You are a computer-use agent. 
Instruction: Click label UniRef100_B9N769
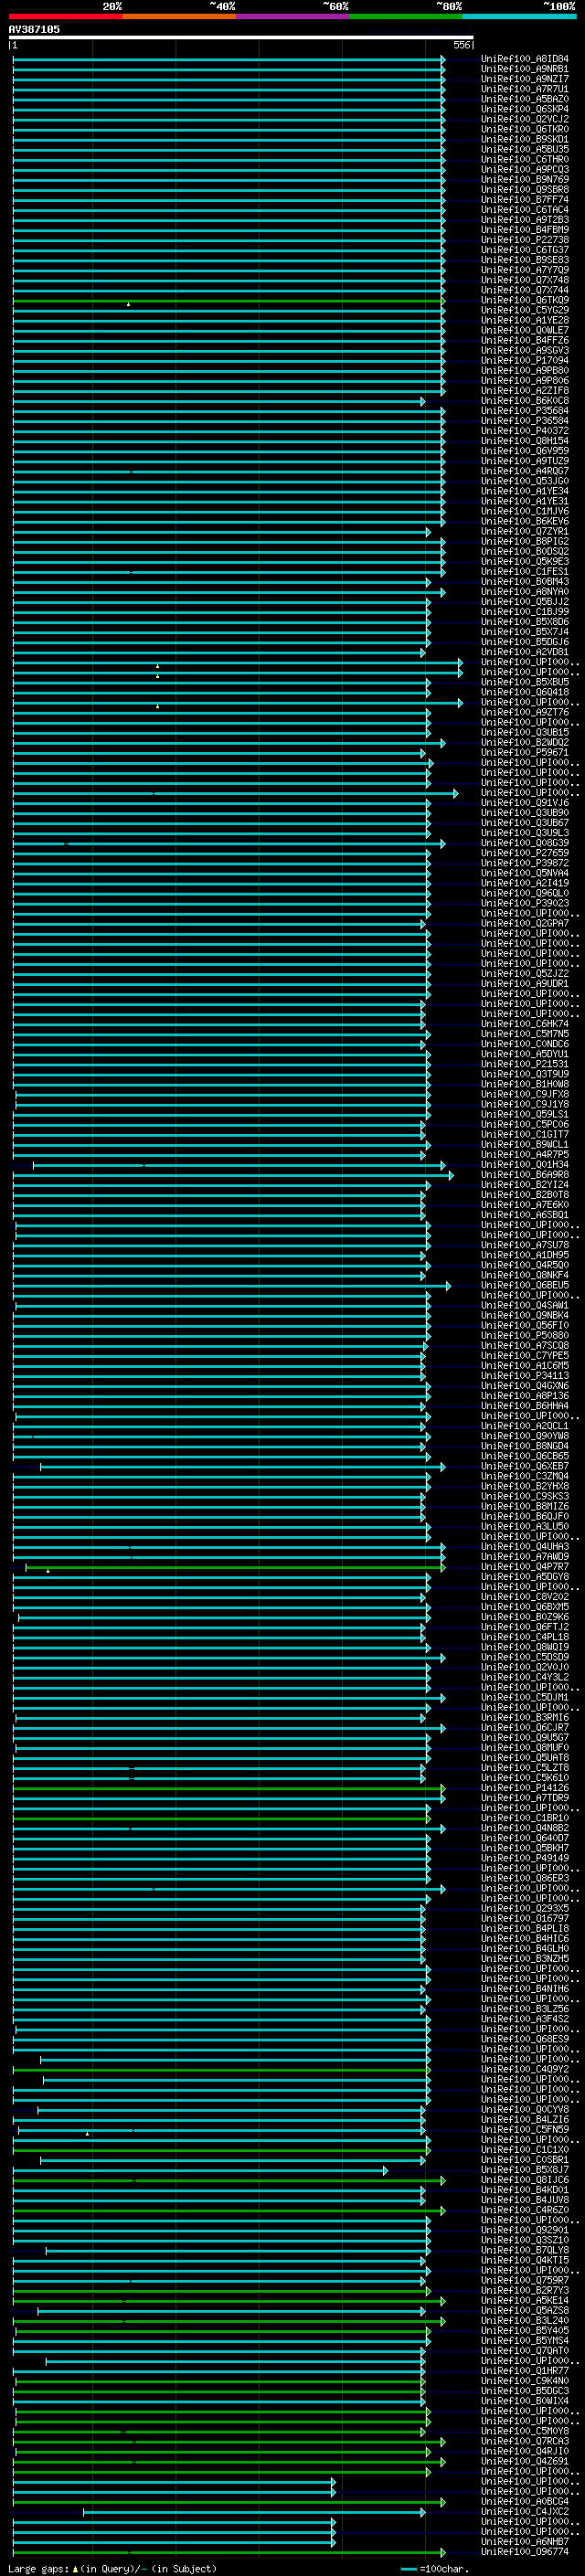coord(524,179)
